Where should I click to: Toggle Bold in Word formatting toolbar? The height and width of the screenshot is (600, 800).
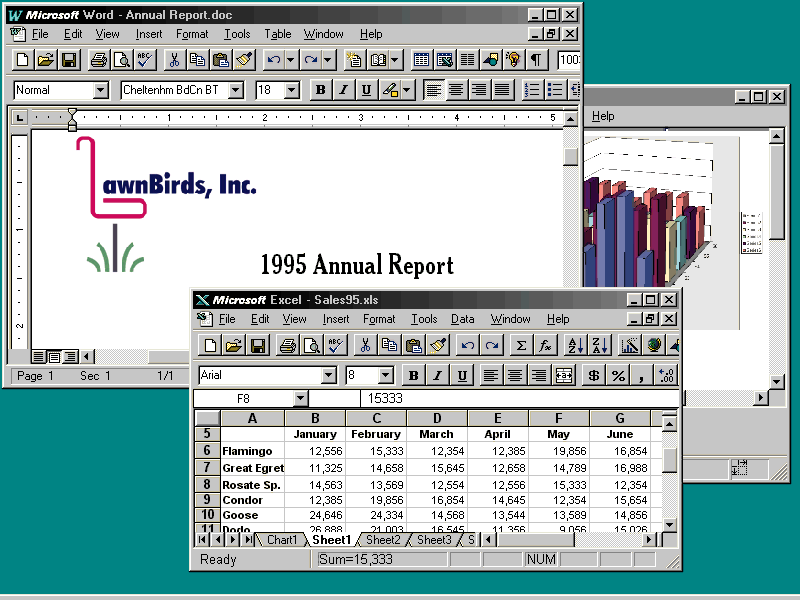tap(320, 90)
